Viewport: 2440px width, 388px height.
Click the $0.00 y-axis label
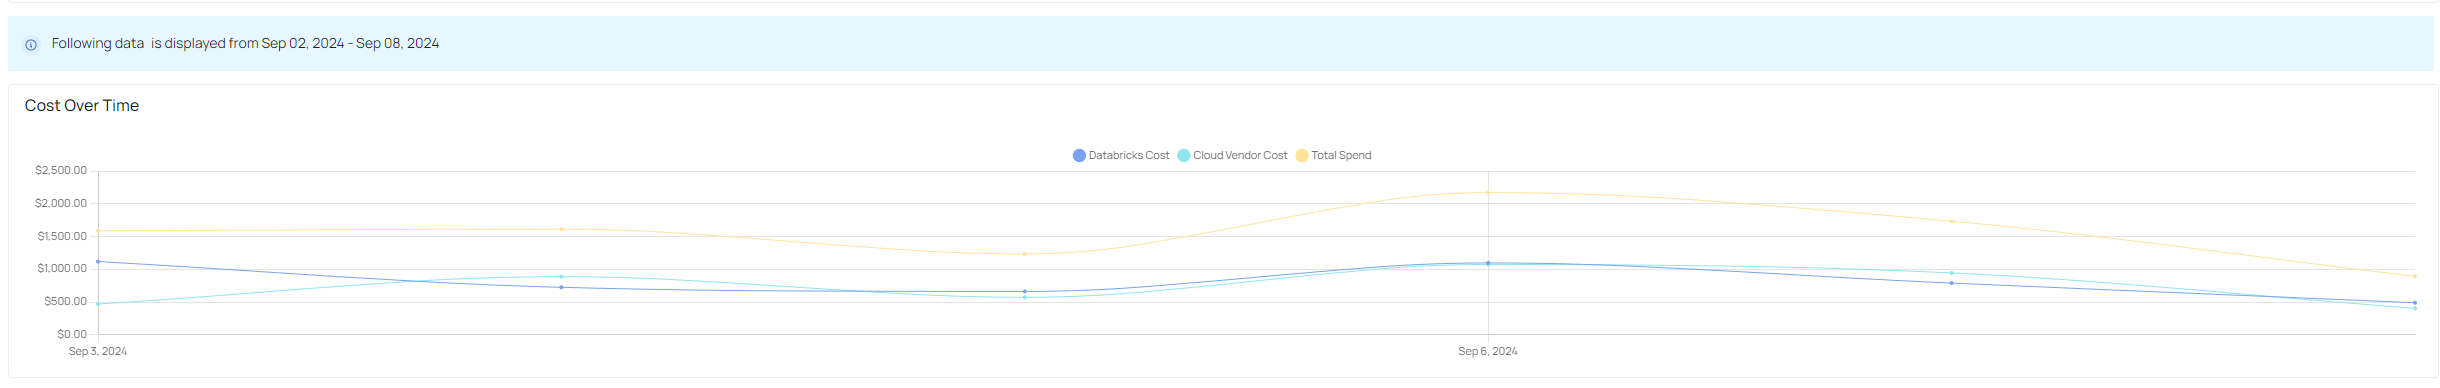pyautogui.click(x=72, y=335)
